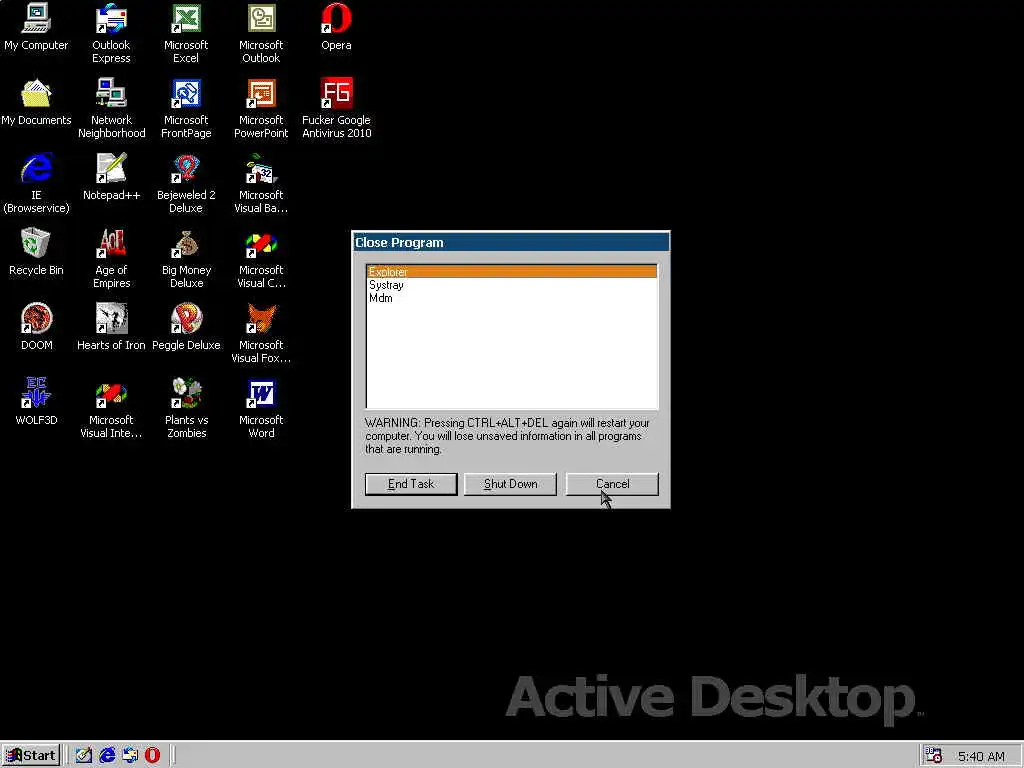1024x768 pixels.
Task: Launch Internet Explorer from quick launch
Action: (107, 756)
